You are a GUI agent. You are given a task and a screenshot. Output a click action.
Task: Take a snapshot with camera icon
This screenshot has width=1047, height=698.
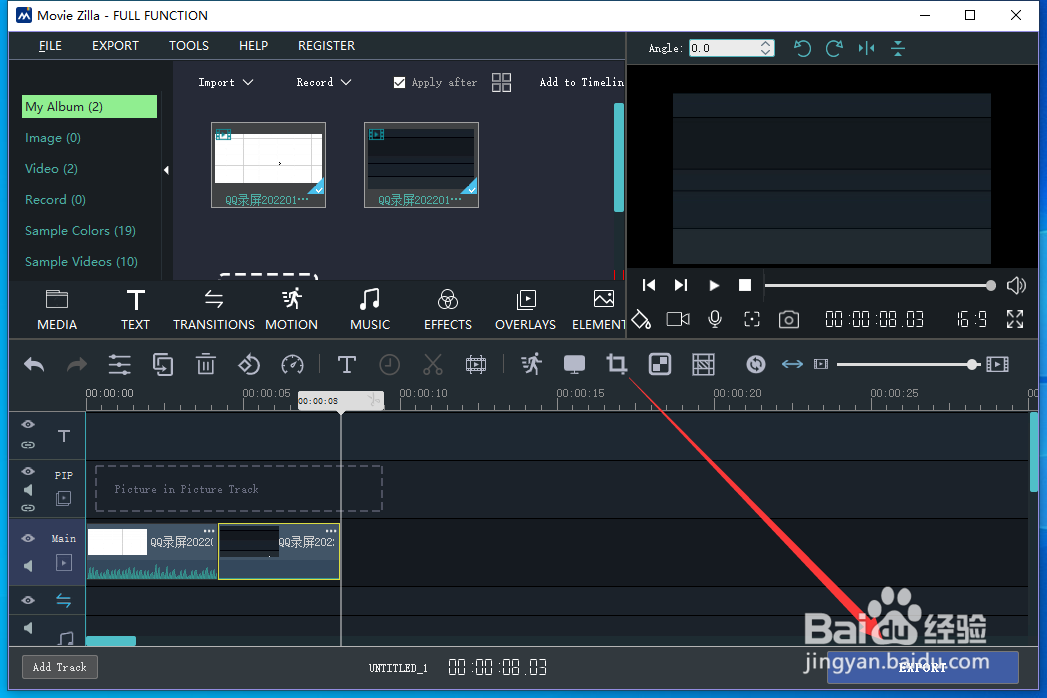click(789, 319)
